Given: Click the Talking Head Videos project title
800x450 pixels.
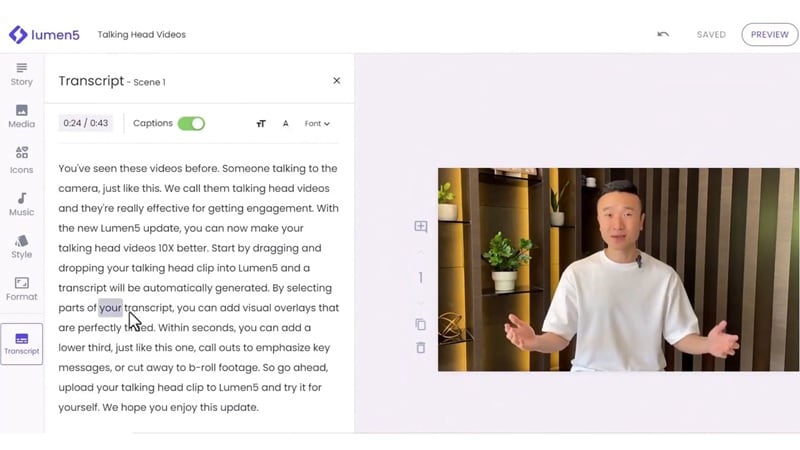Looking at the screenshot, I should (141, 35).
